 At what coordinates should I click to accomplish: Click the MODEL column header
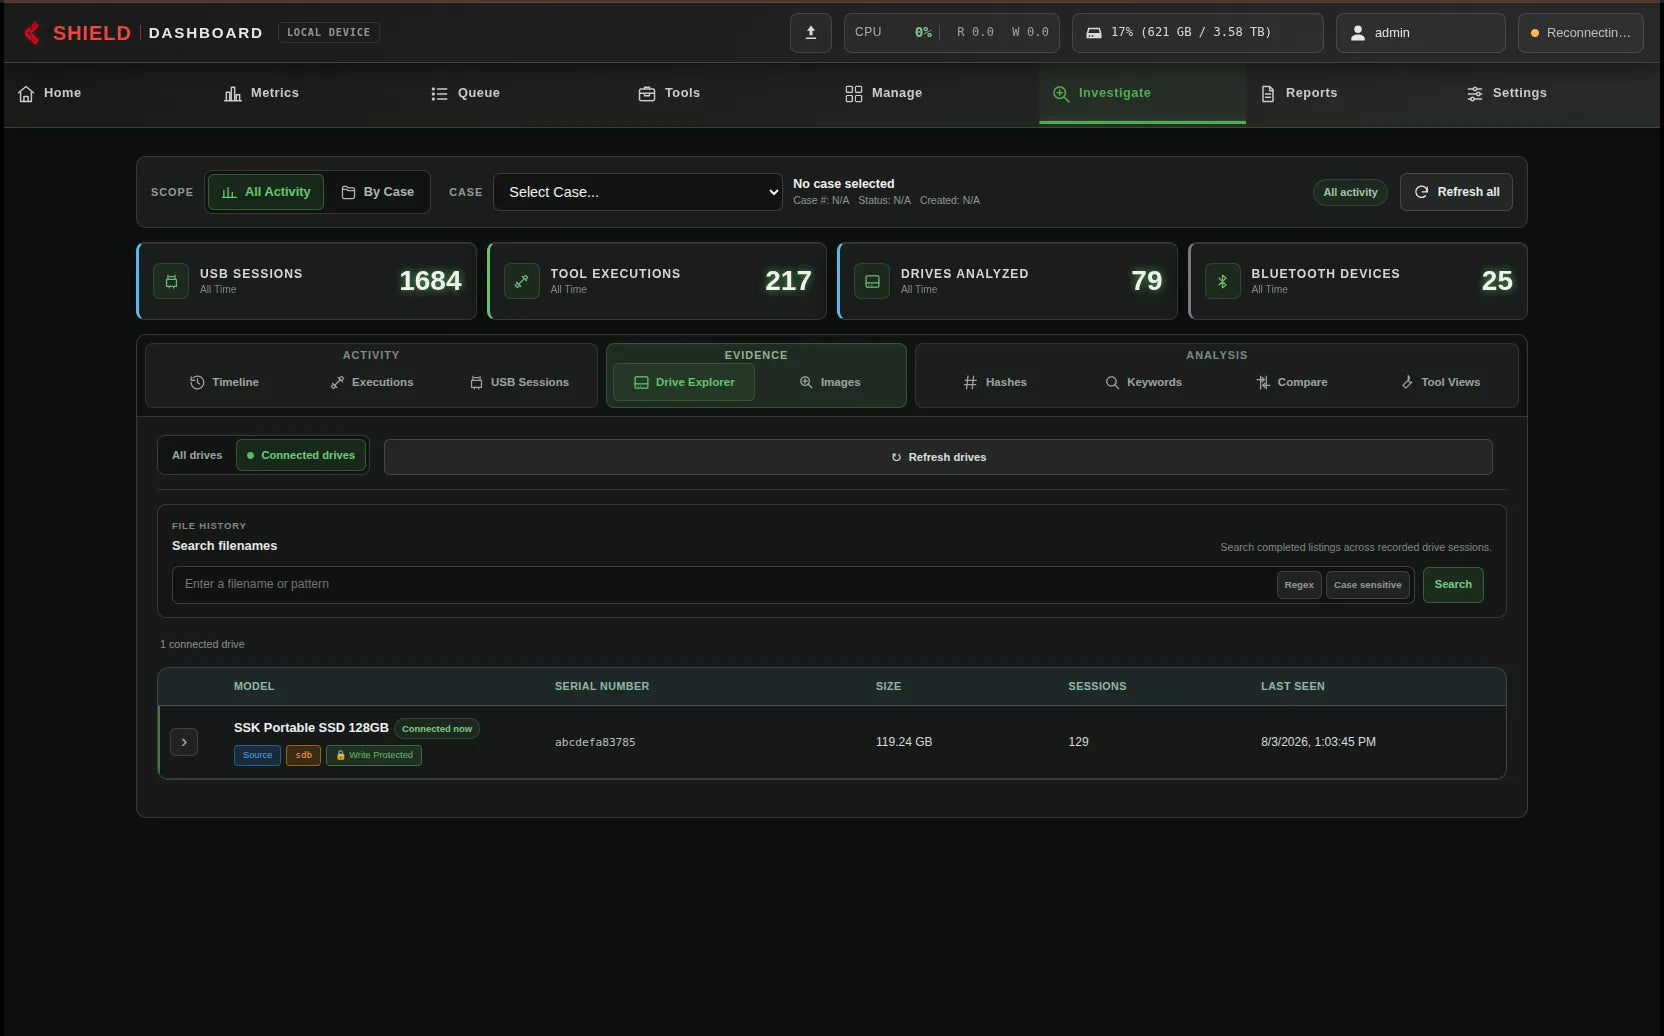pyautogui.click(x=254, y=686)
